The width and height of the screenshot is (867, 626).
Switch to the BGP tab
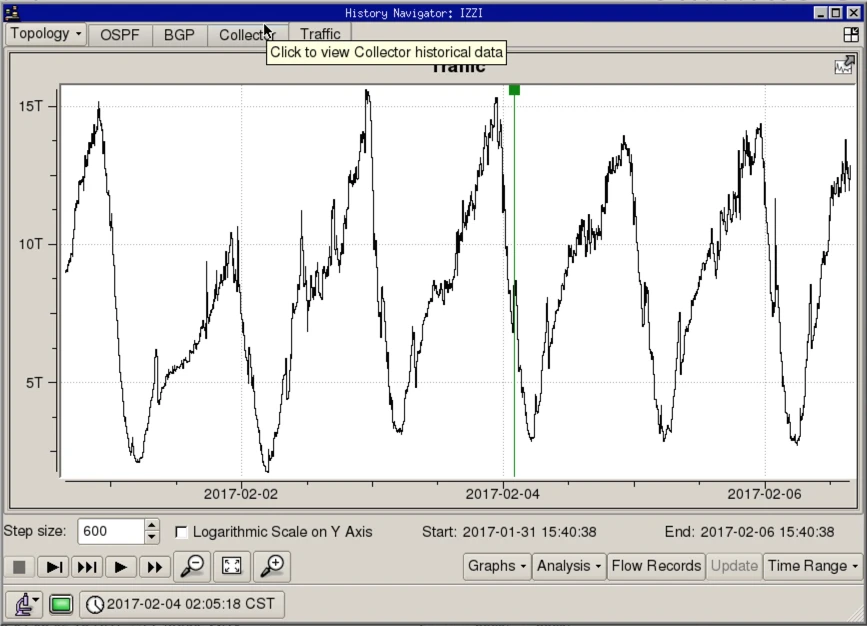click(179, 35)
